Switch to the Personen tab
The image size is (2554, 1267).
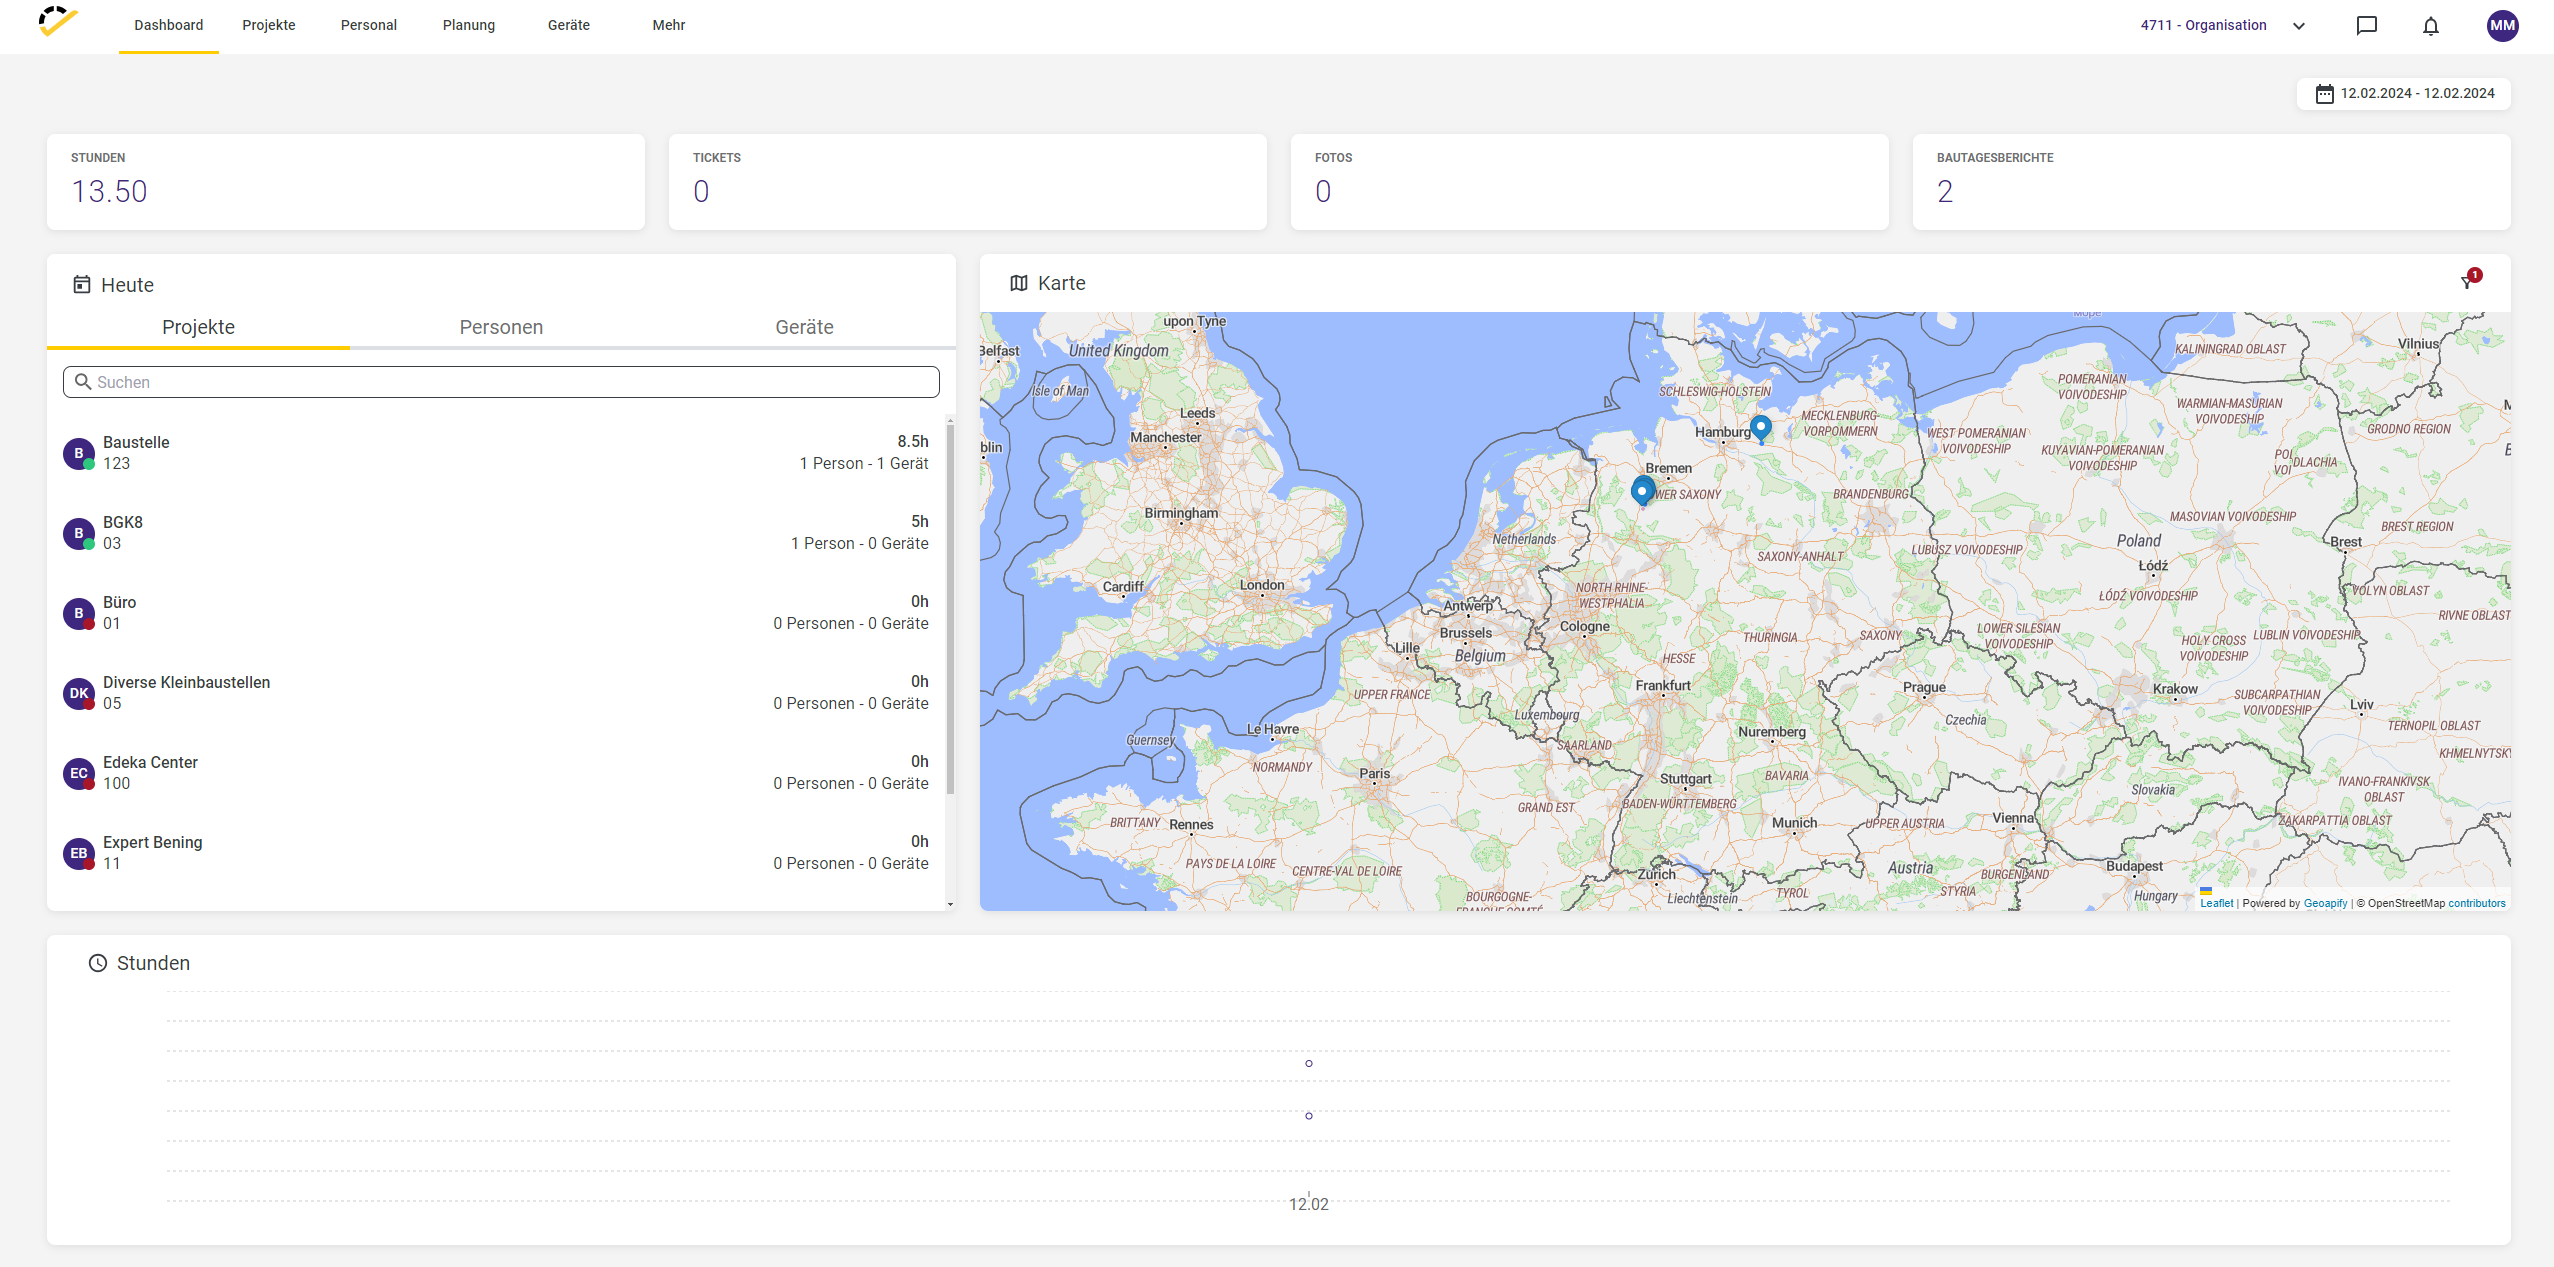point(501,328)
